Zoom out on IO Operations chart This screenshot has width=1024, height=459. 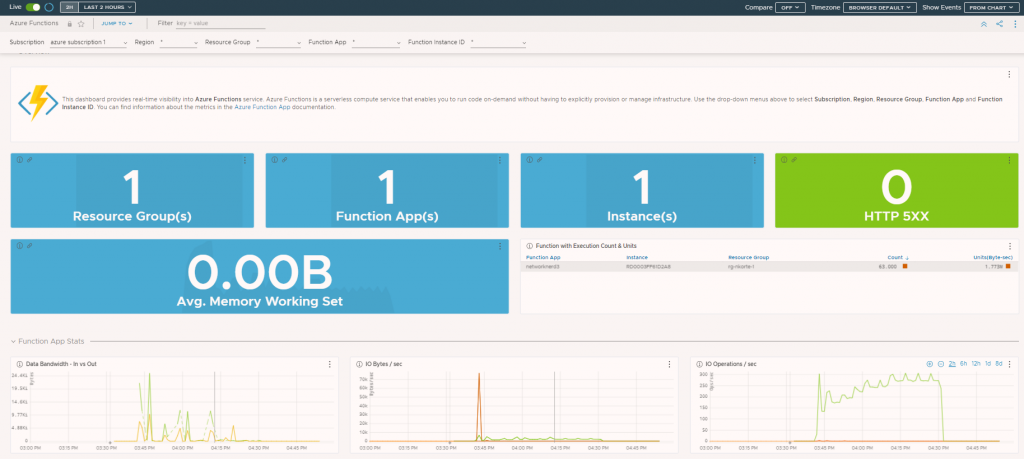pos(941,364)
